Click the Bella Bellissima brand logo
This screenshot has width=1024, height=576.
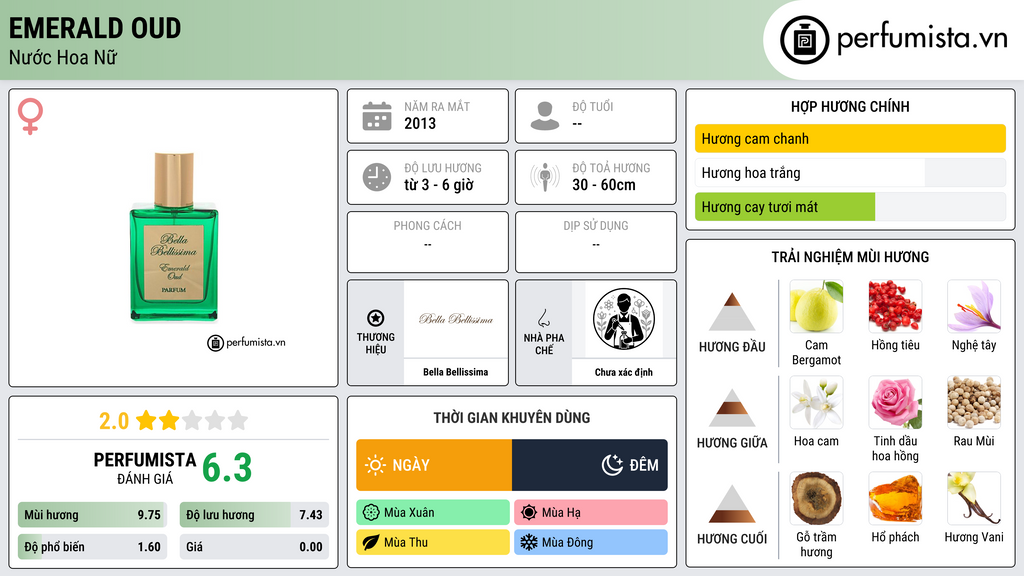click(456, 319)
